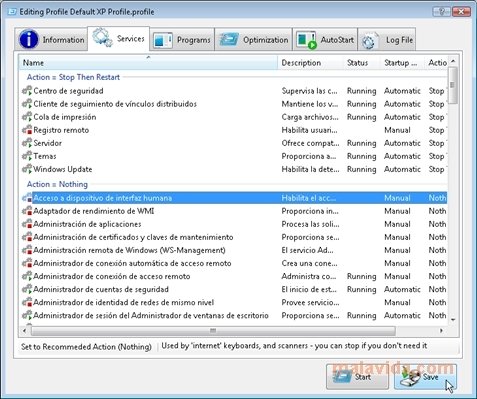Click the Windows Update service icon
This screenshot has width=477, height=399.
(27, 169)
